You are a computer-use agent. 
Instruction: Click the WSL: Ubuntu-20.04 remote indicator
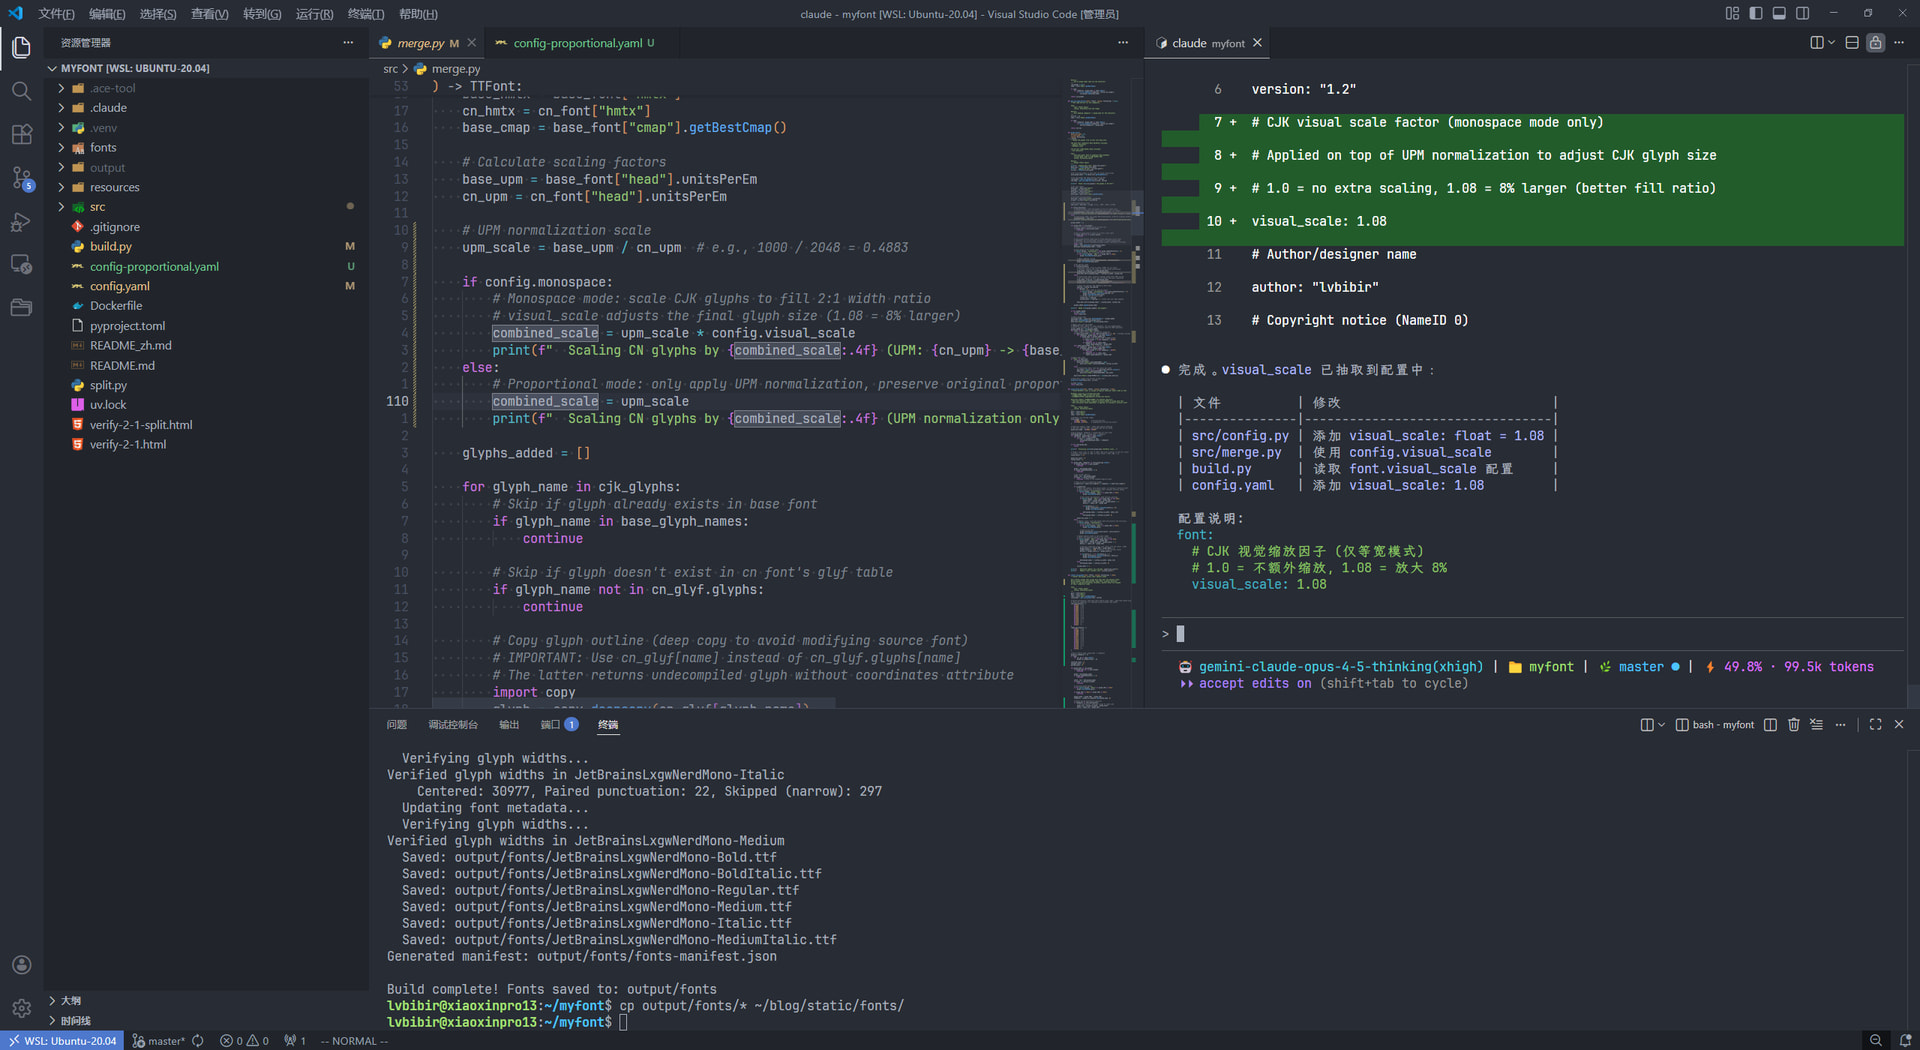pos(62,1041)
